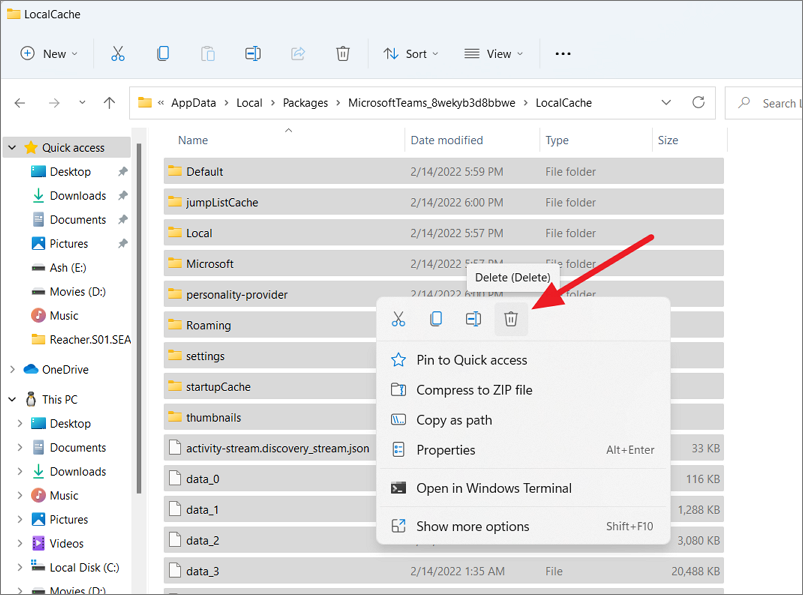Screen dimensions: 803x595
Task: Sort by the Type column header
Action: (557, 140)
